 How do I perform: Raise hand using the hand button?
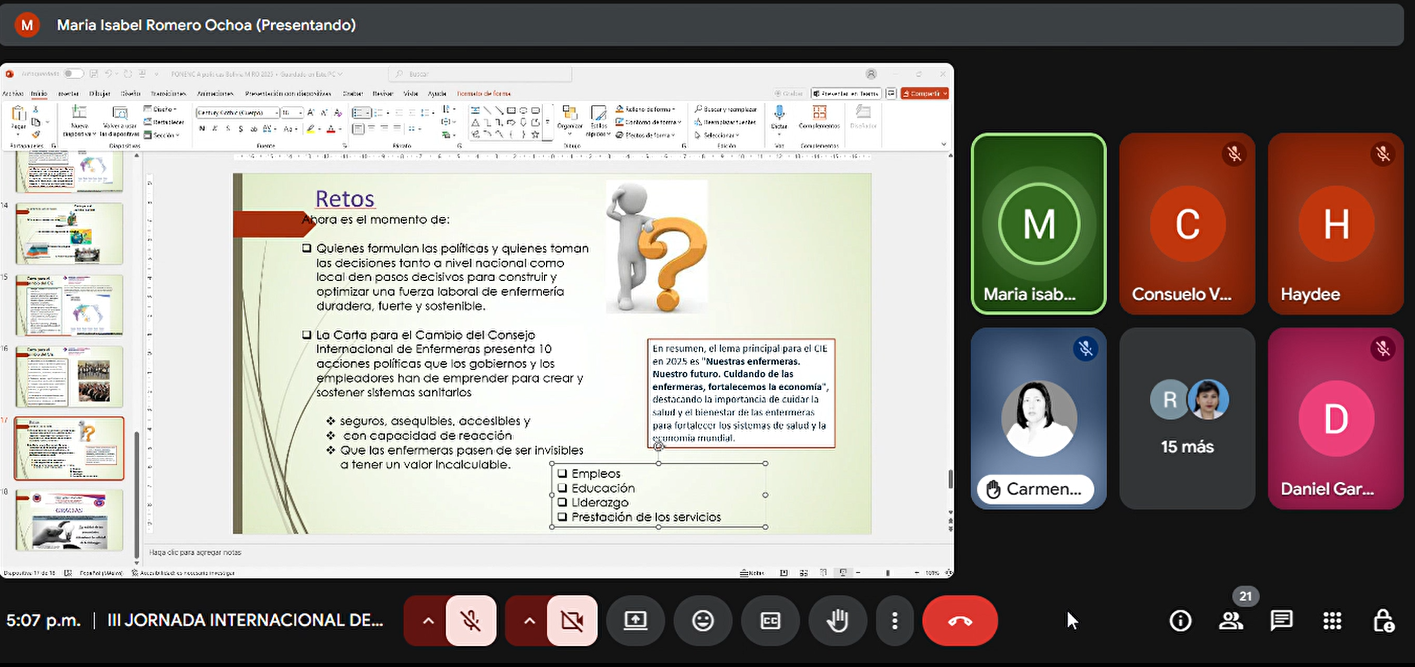click(x=837, y=621)
